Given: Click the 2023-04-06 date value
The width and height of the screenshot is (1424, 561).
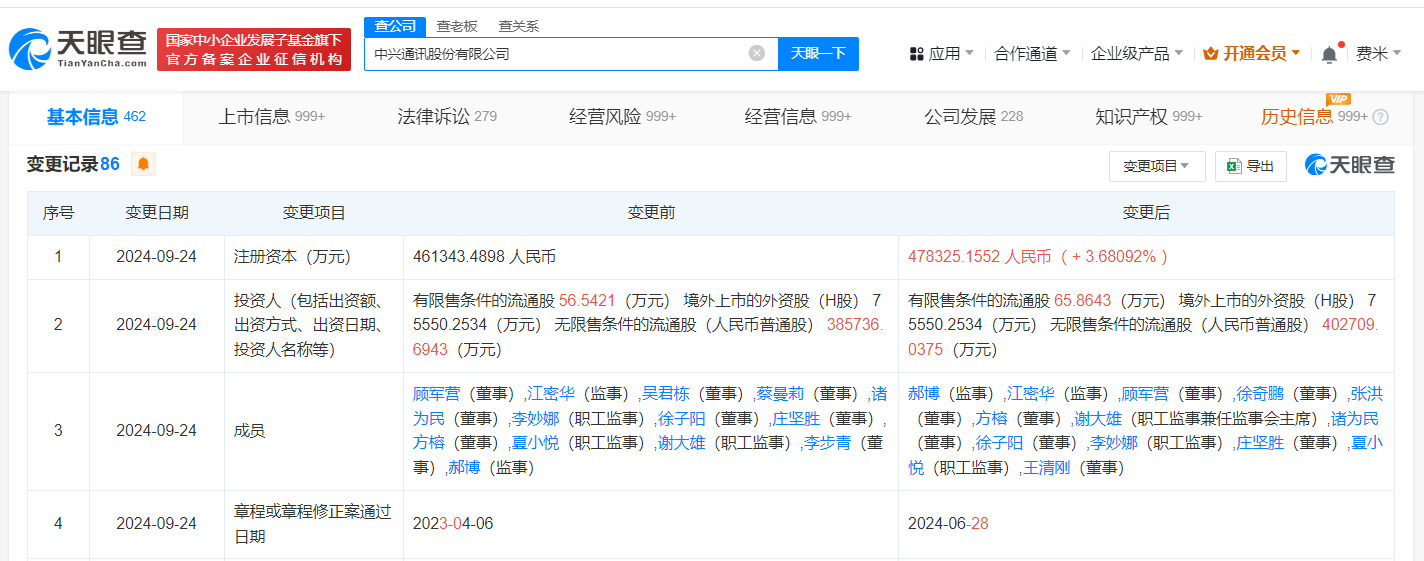Looking at the screenshot, I should 453,524.
